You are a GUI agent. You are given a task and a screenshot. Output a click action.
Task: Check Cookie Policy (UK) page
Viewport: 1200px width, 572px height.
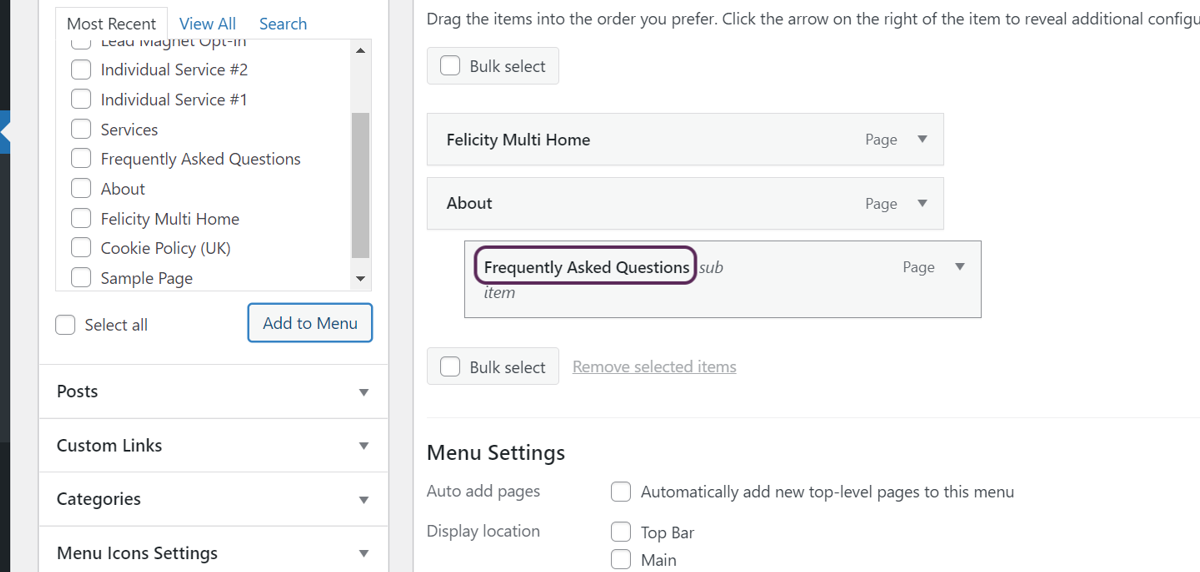(81, 248)
